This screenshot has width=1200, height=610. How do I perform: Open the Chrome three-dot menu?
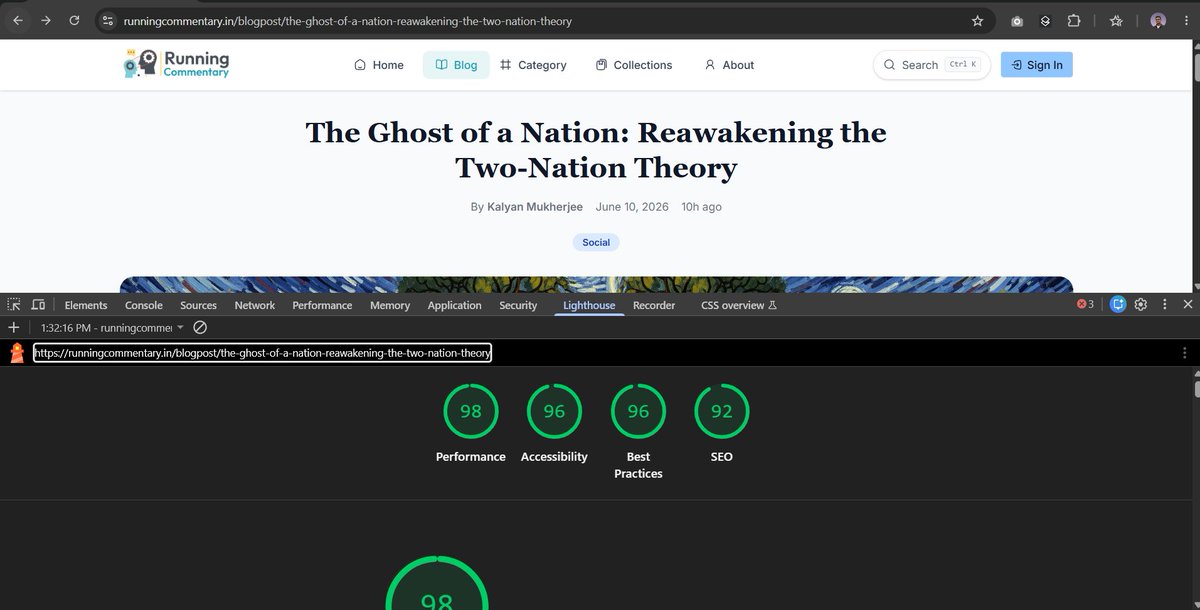[x=1186, y=21]
